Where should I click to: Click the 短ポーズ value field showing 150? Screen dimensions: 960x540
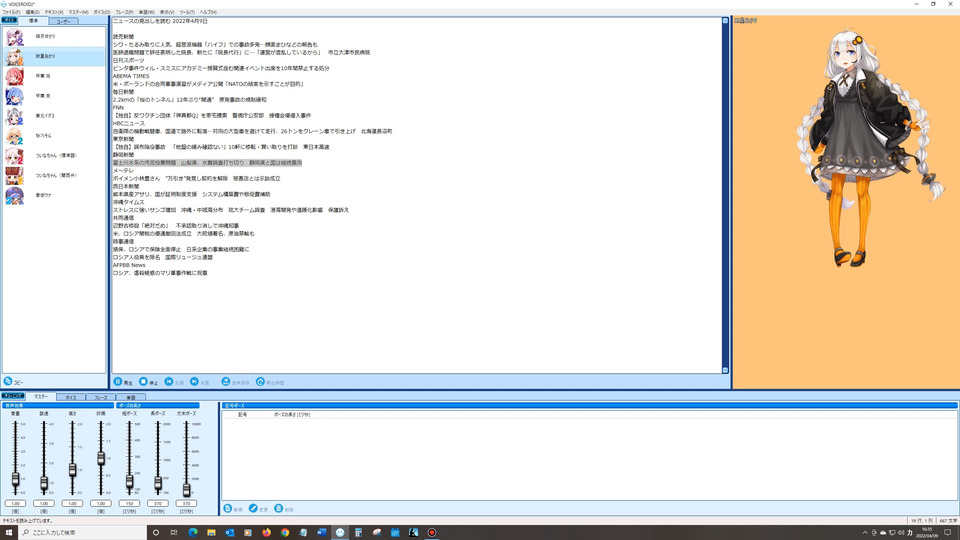pyautogui.click(x=129, y=503)
